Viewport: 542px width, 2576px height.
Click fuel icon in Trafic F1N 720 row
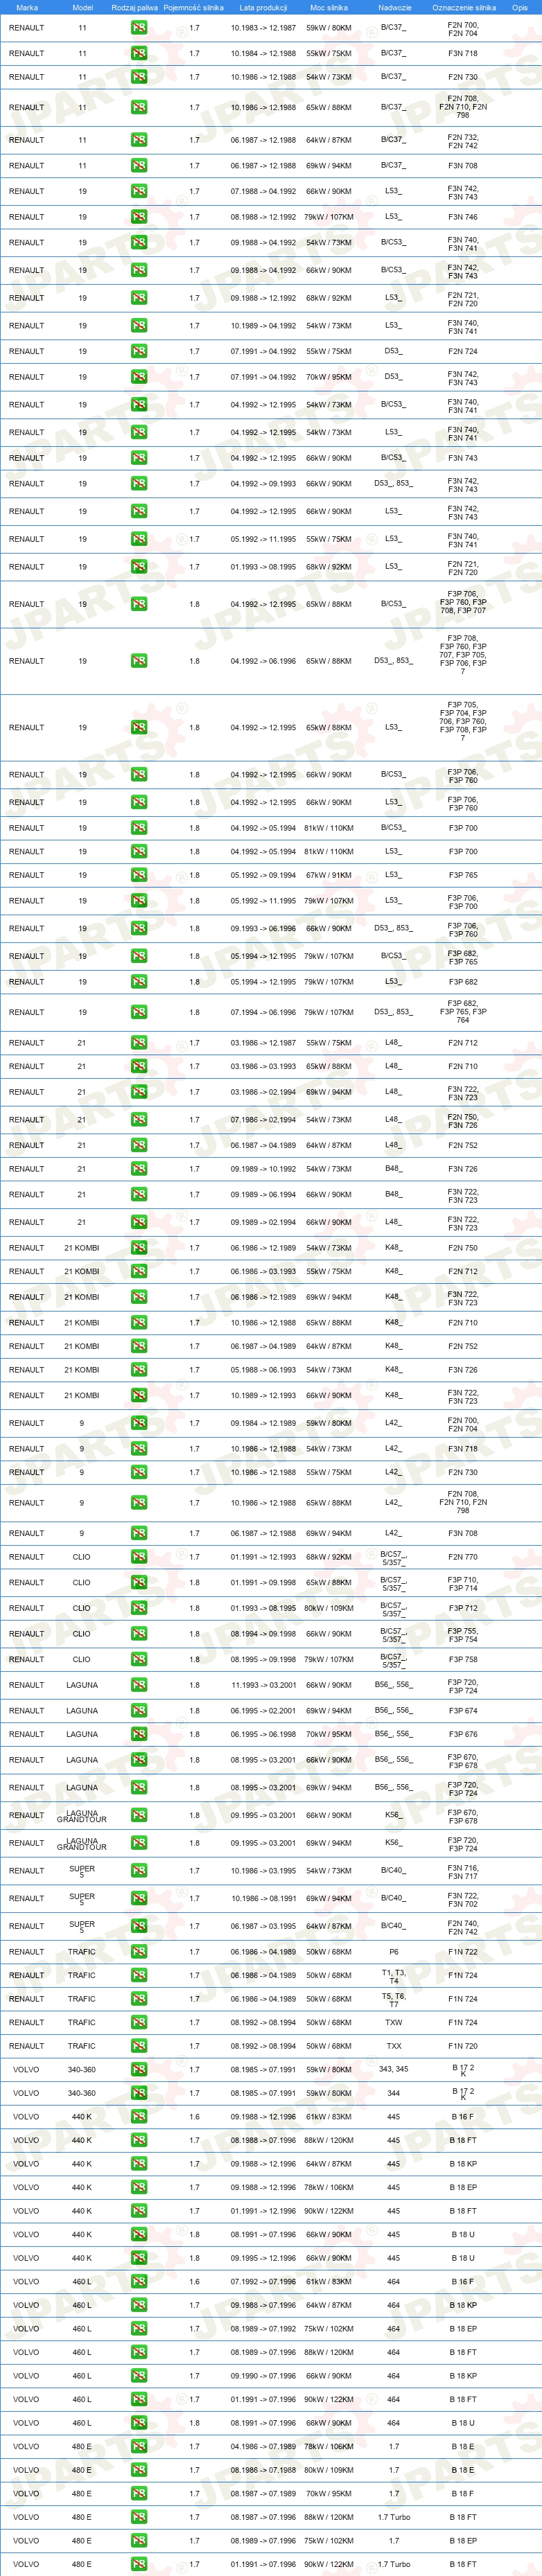[139, 2046]
